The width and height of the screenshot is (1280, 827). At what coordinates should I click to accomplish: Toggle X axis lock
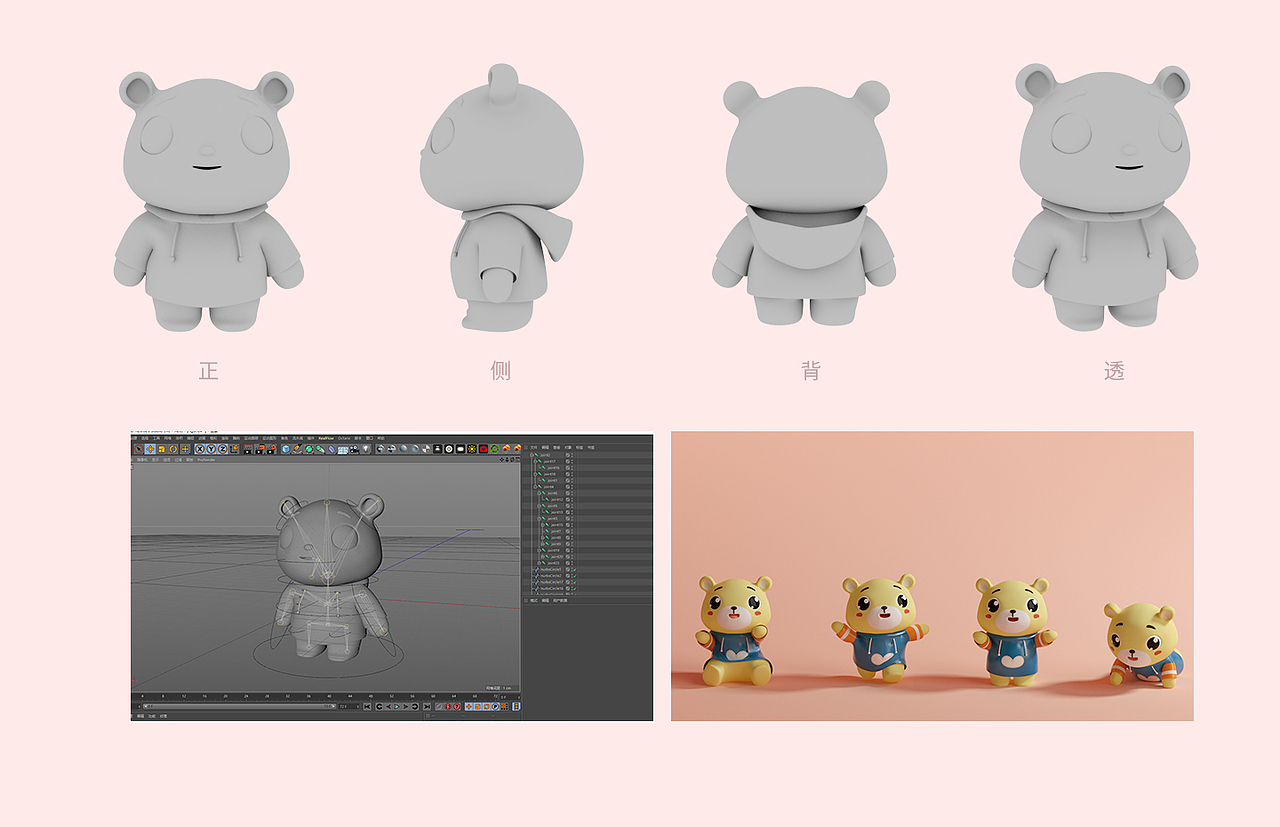[x=200, y=449]
